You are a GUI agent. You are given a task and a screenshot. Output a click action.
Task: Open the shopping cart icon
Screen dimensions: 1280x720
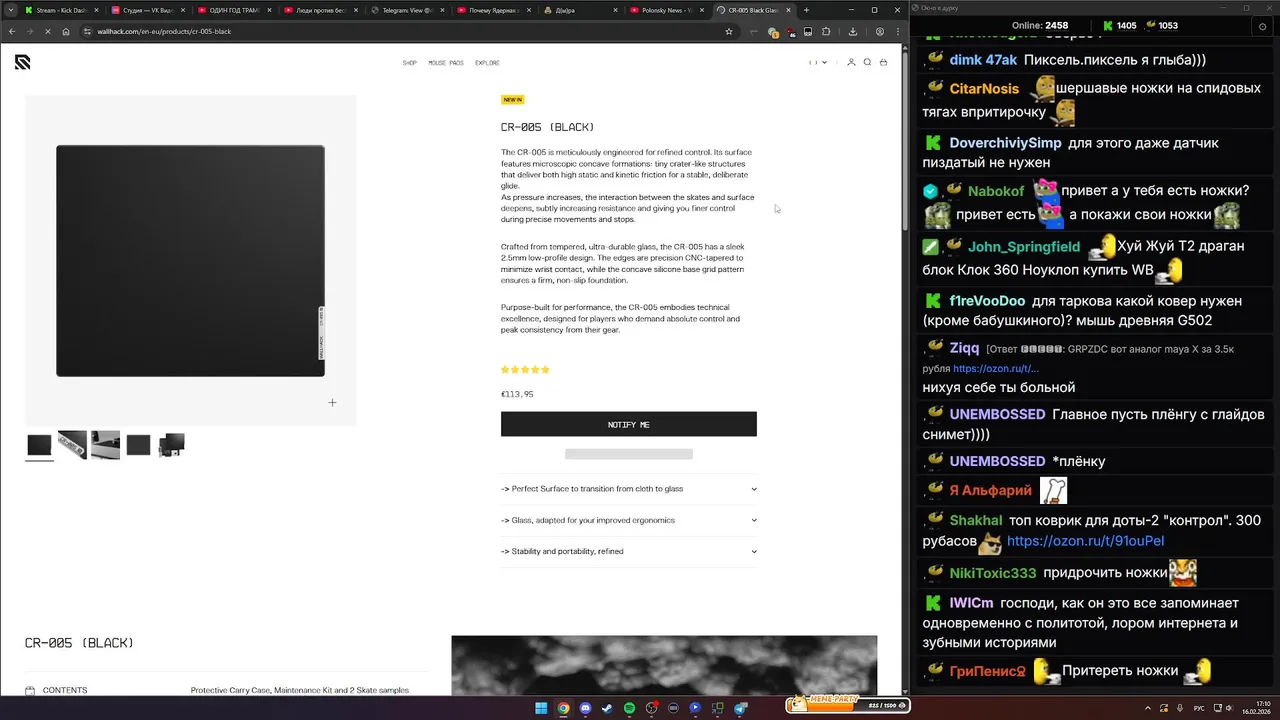pyautogui.click(x=883, y=62)
